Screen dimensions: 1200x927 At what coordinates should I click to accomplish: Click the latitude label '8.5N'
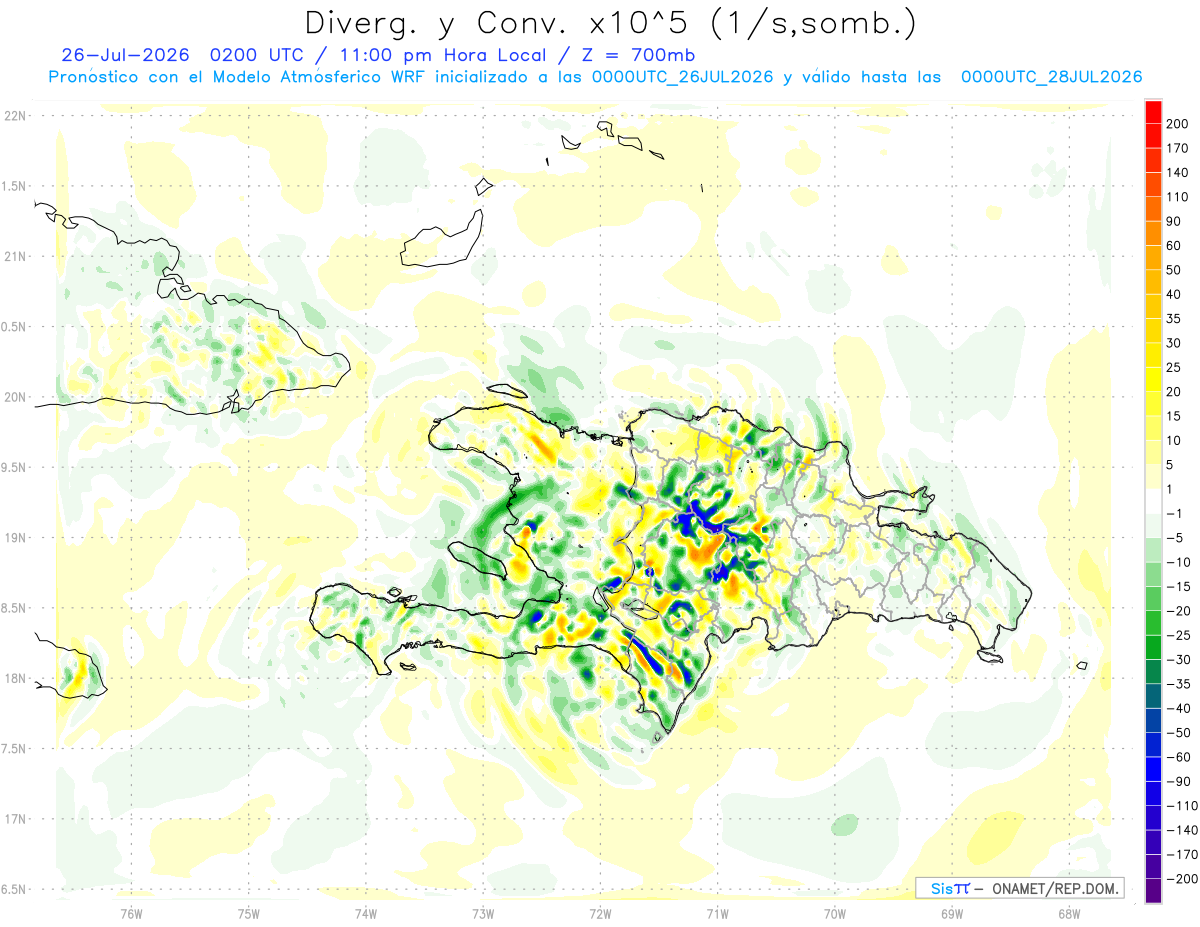click(15, 608)
